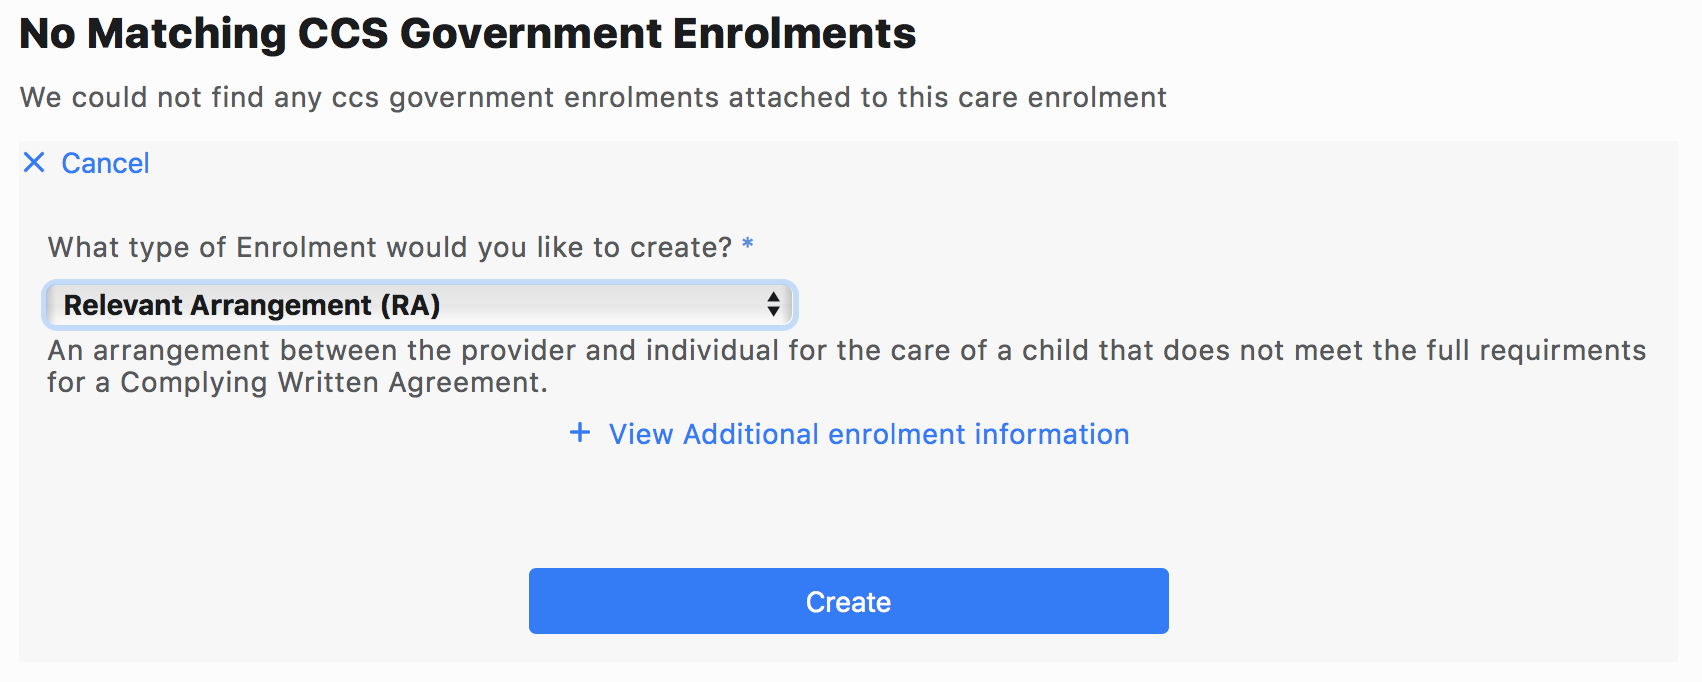Click the plus icon before View Additional

pos(580,433)
